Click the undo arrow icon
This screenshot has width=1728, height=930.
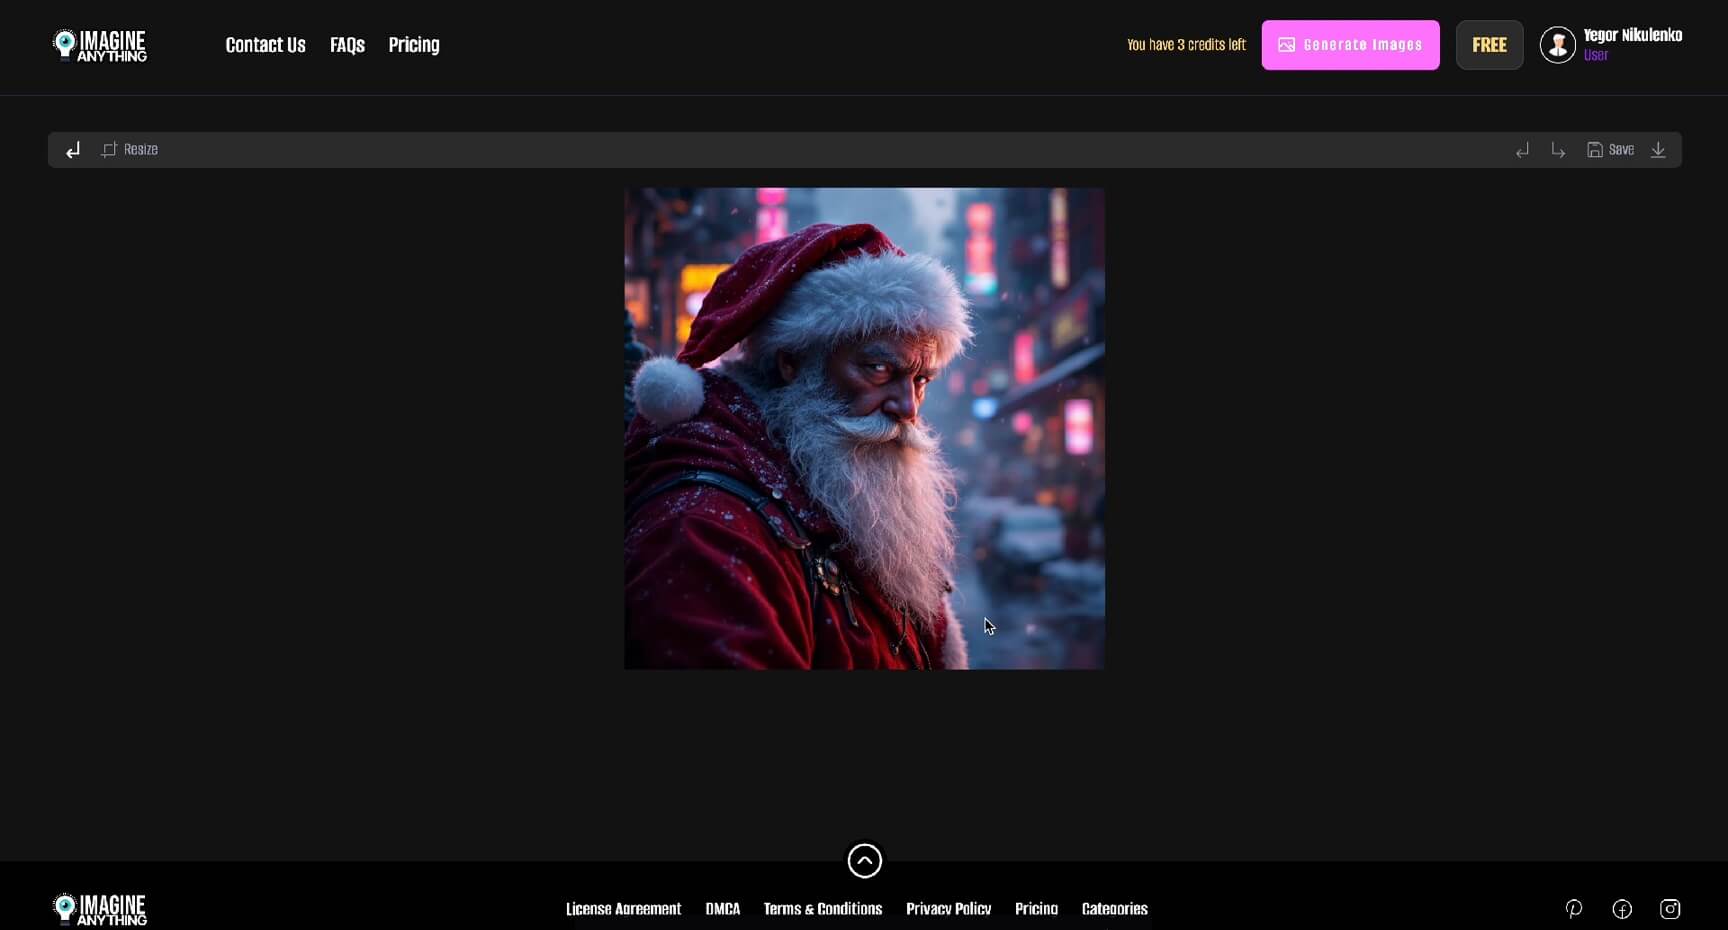[1522, 150]
